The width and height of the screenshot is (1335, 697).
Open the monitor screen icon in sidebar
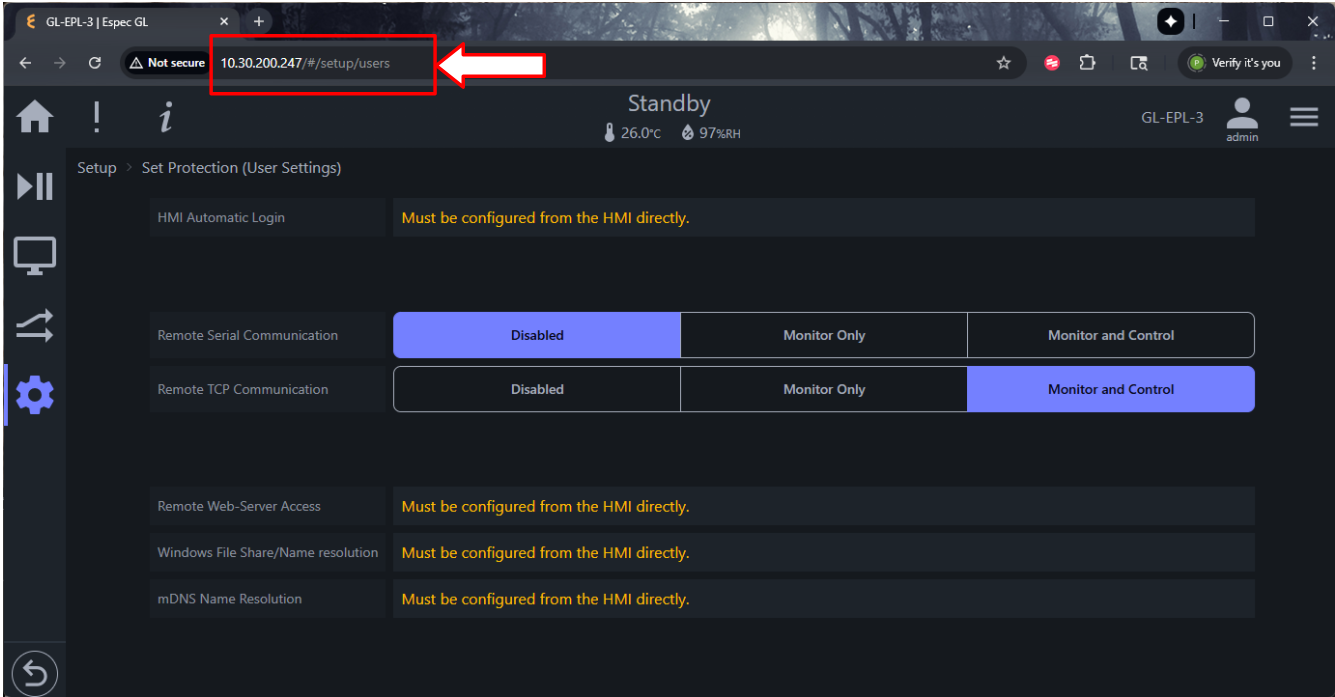click(x=35, y=256)
